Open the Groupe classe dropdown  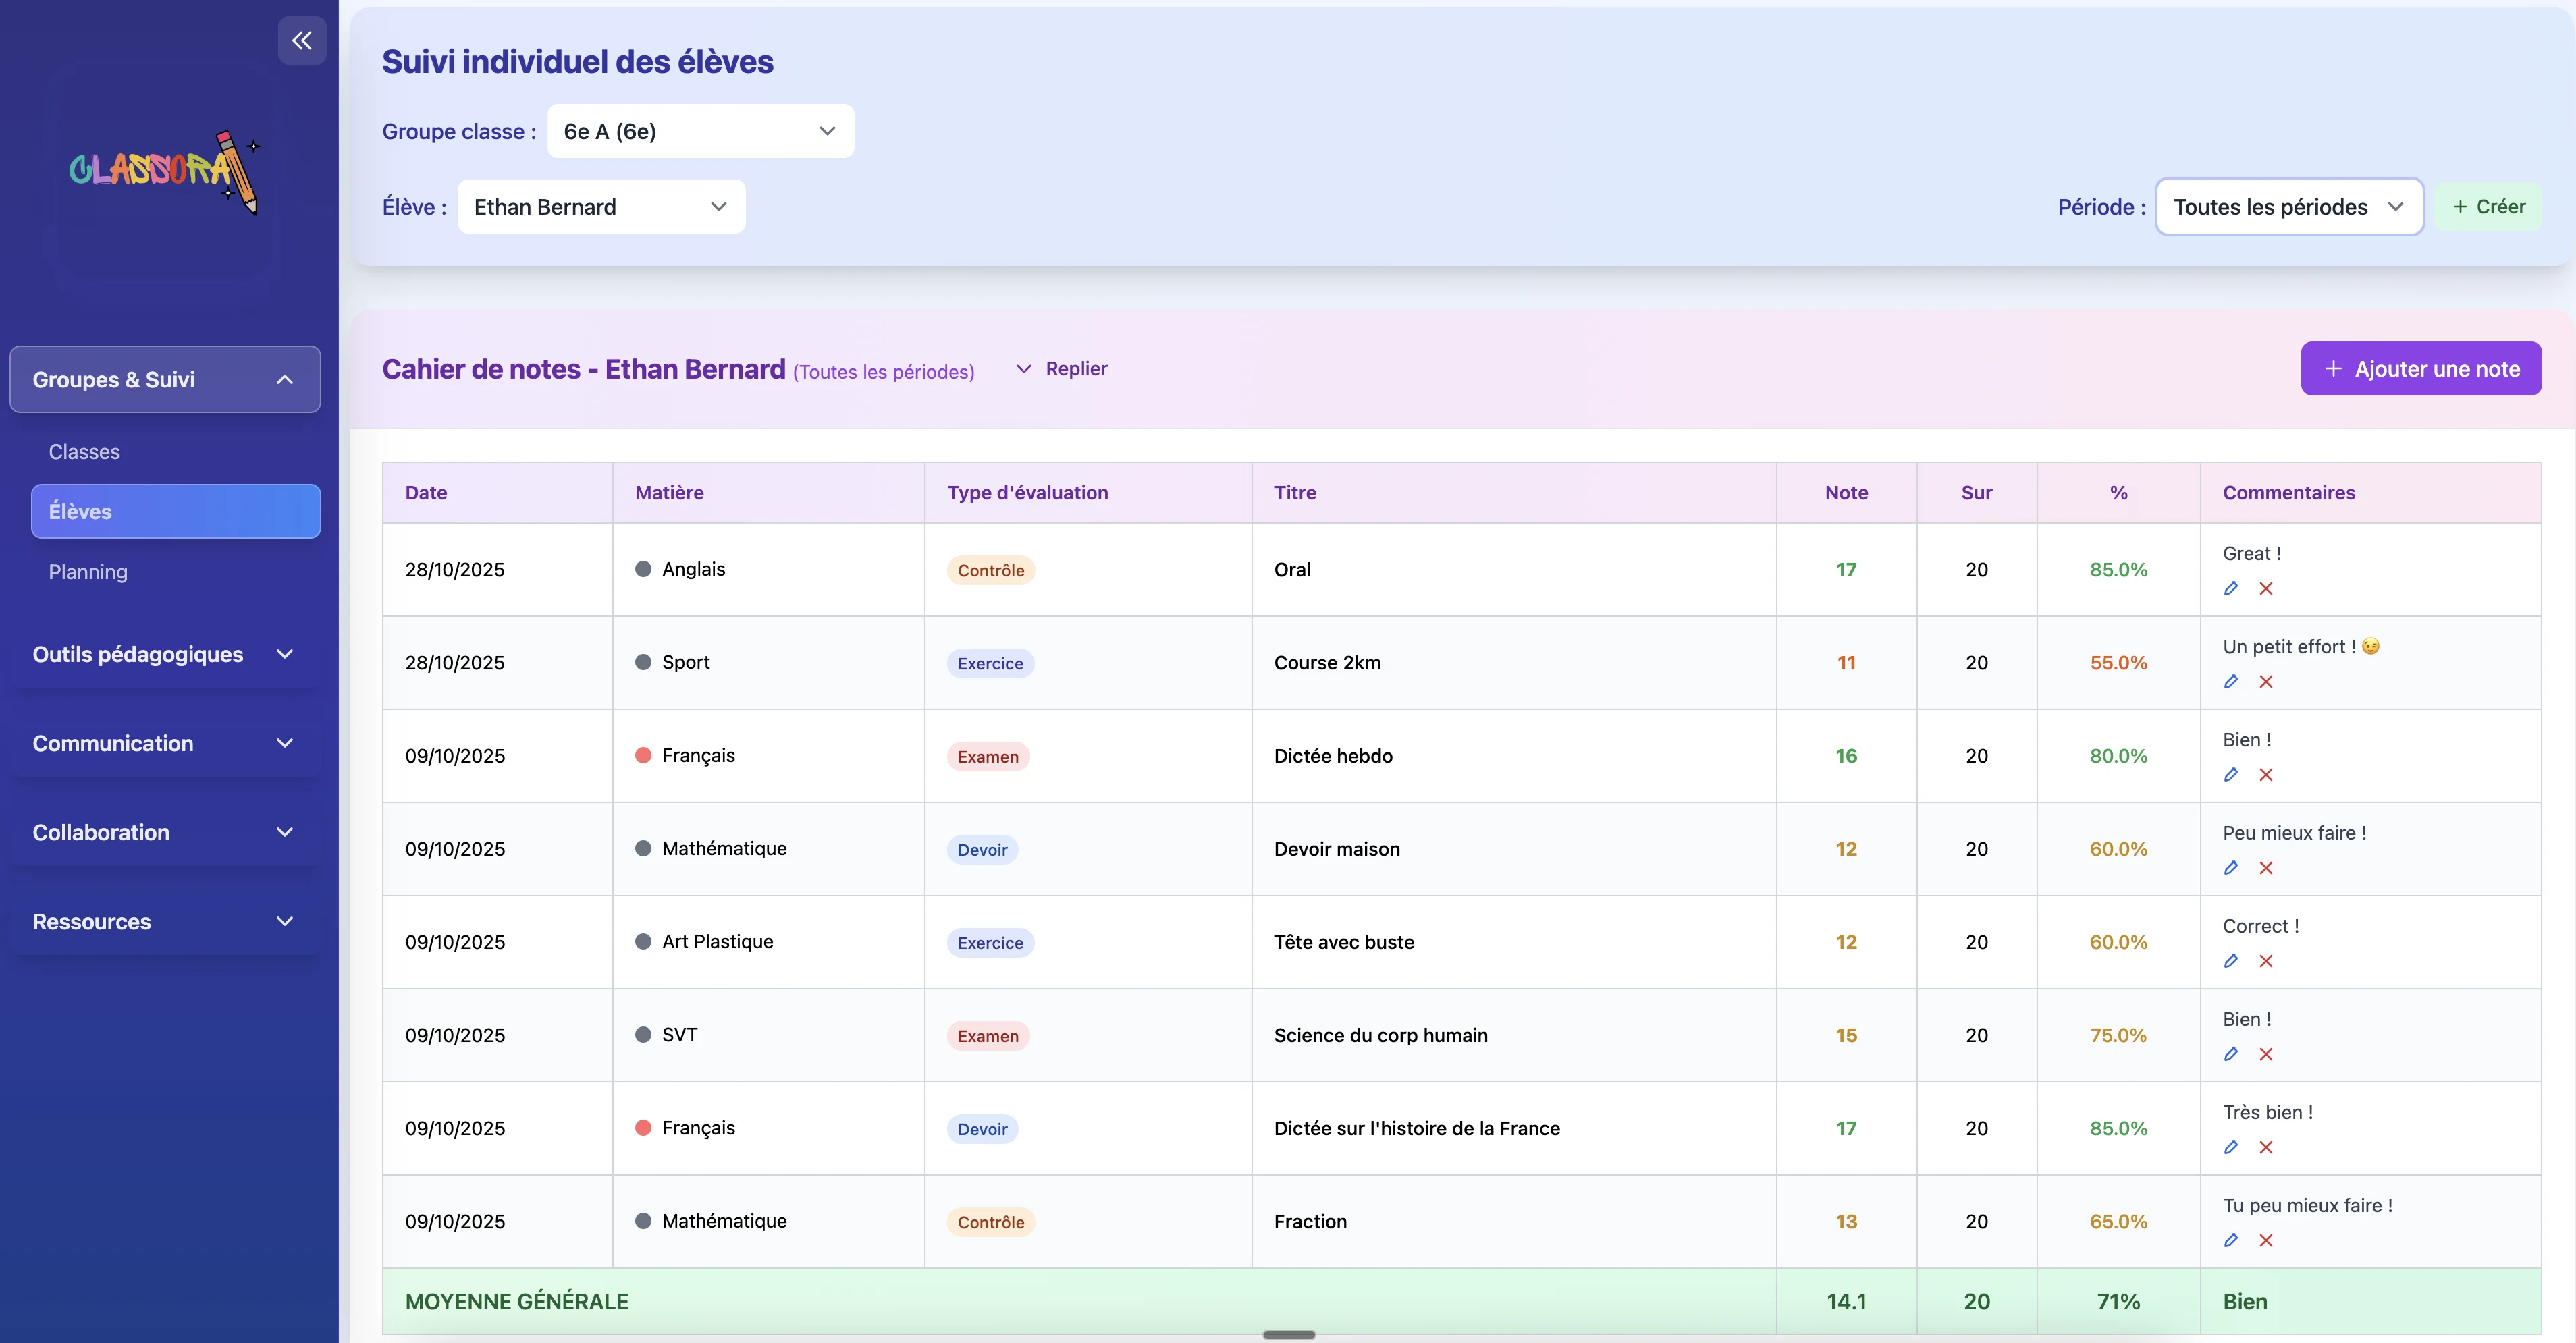[700, 131]
